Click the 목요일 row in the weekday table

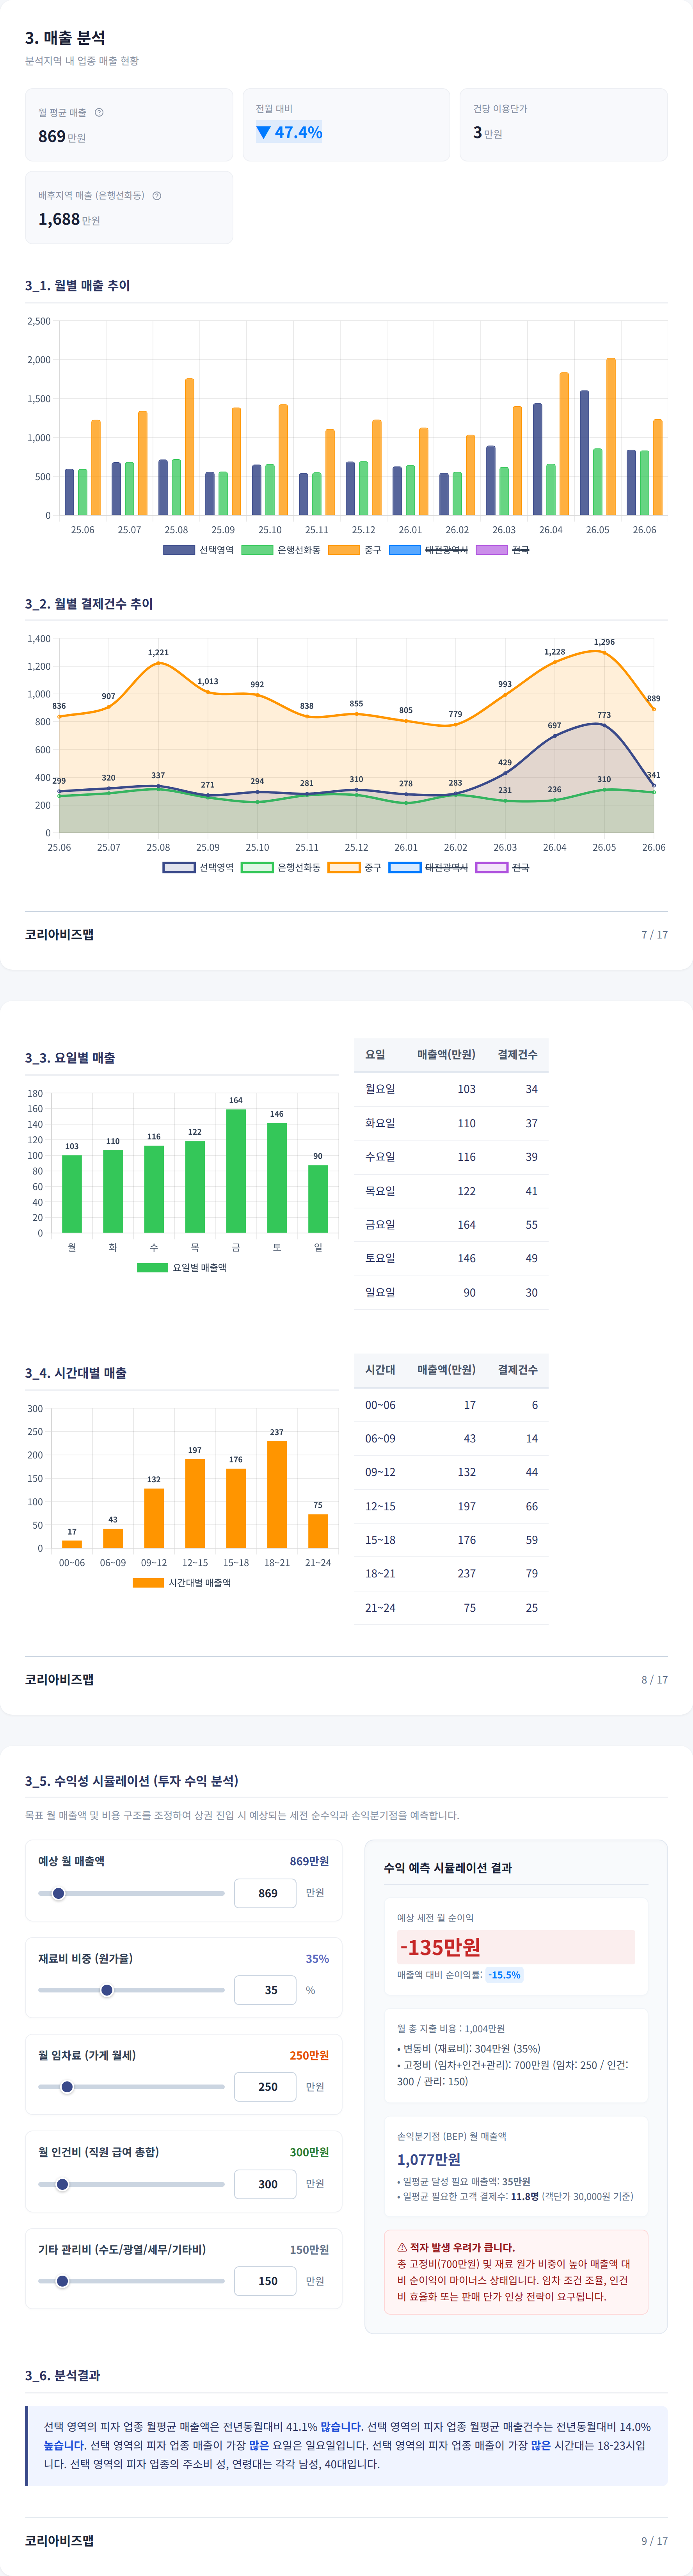(x=451, y=1191)
